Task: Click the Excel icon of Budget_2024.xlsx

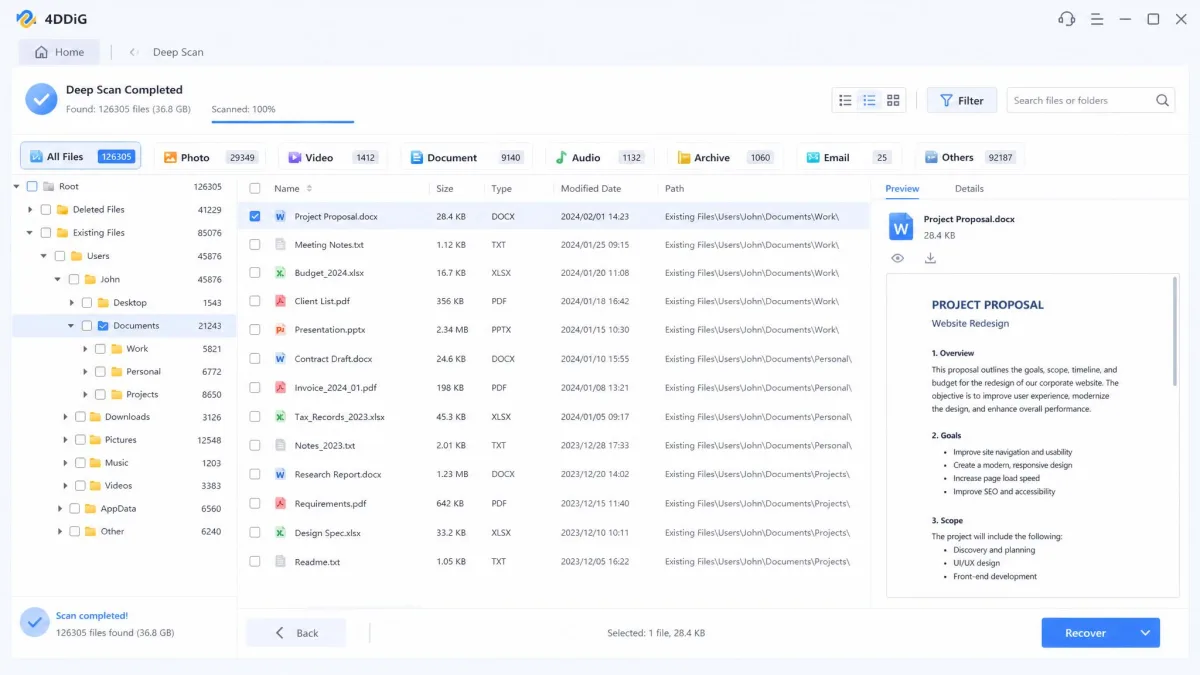Action: tap(281, 272)
